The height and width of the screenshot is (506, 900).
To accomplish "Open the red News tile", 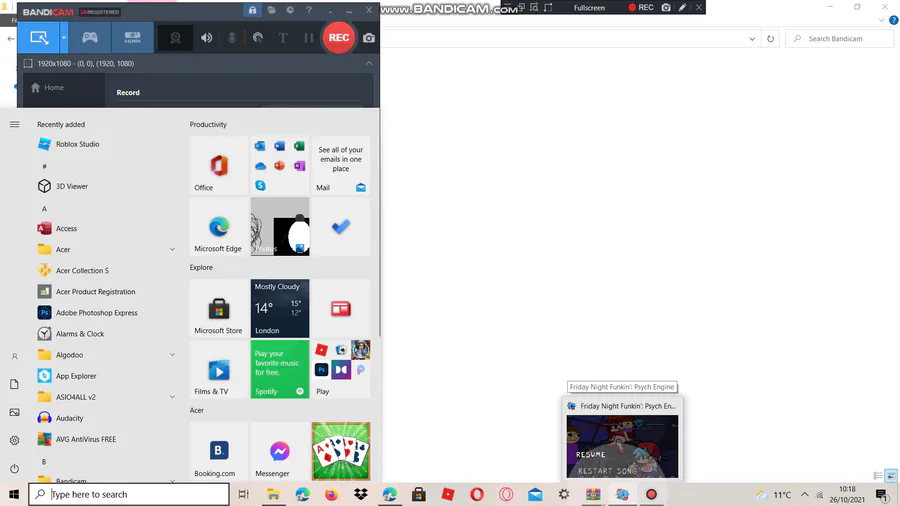I will coord(340,309).
